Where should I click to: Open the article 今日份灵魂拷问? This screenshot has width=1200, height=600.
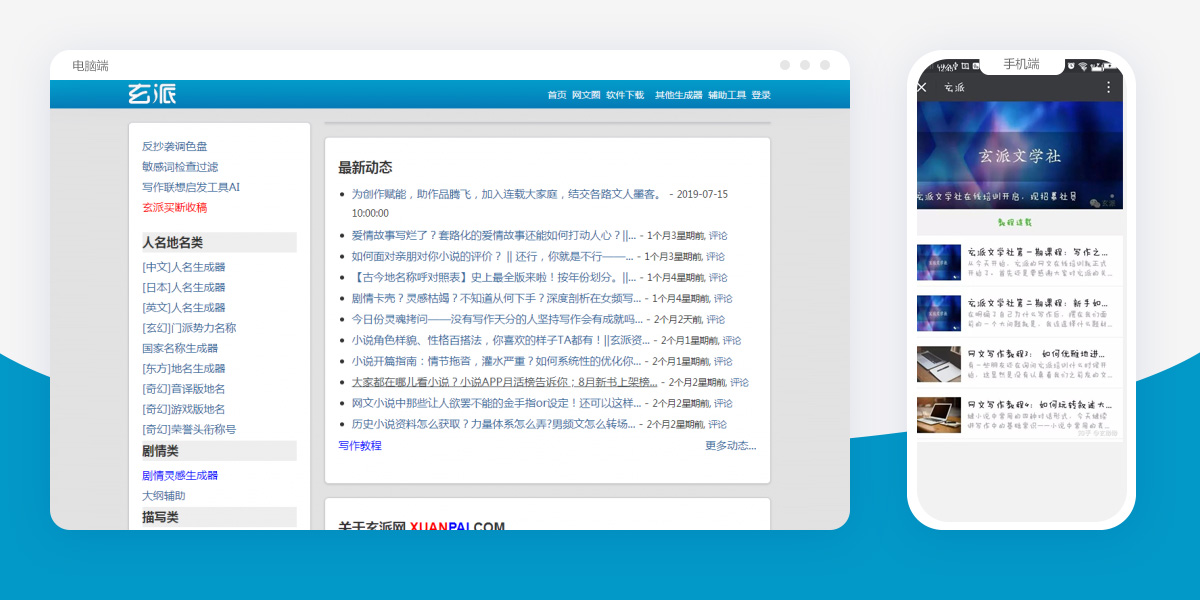(497, 319)
